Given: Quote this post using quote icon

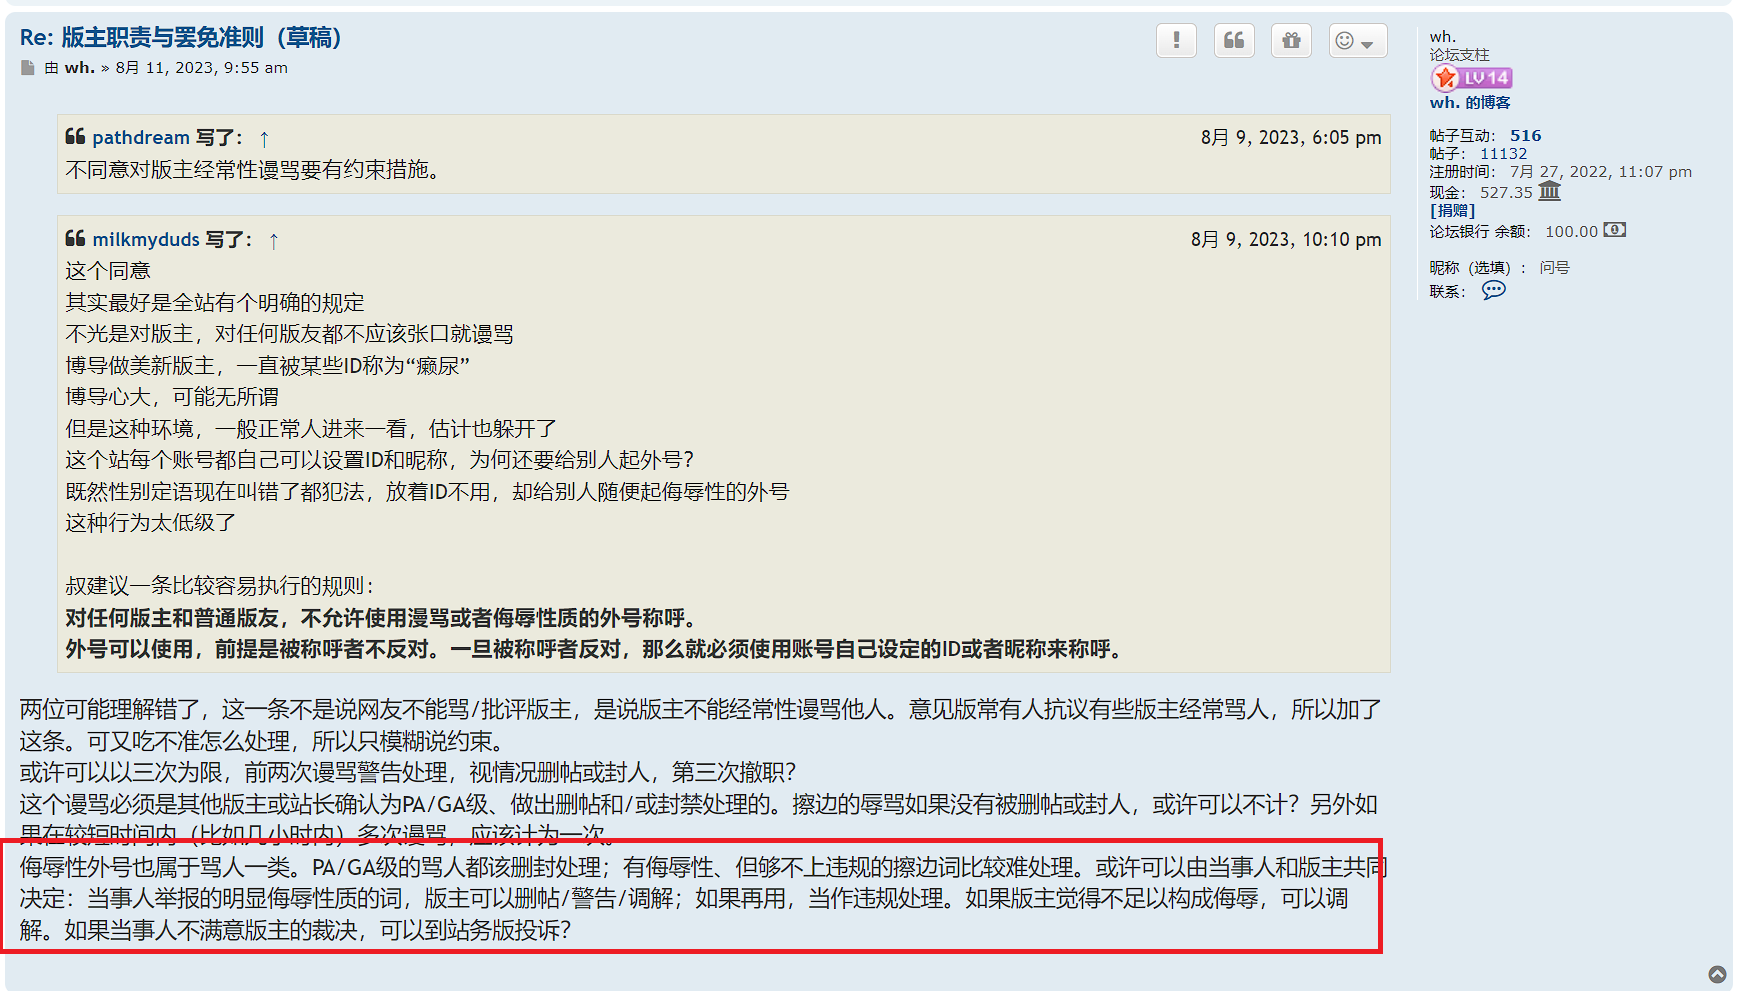Looking at the screenshot, I should (1234, 40).
